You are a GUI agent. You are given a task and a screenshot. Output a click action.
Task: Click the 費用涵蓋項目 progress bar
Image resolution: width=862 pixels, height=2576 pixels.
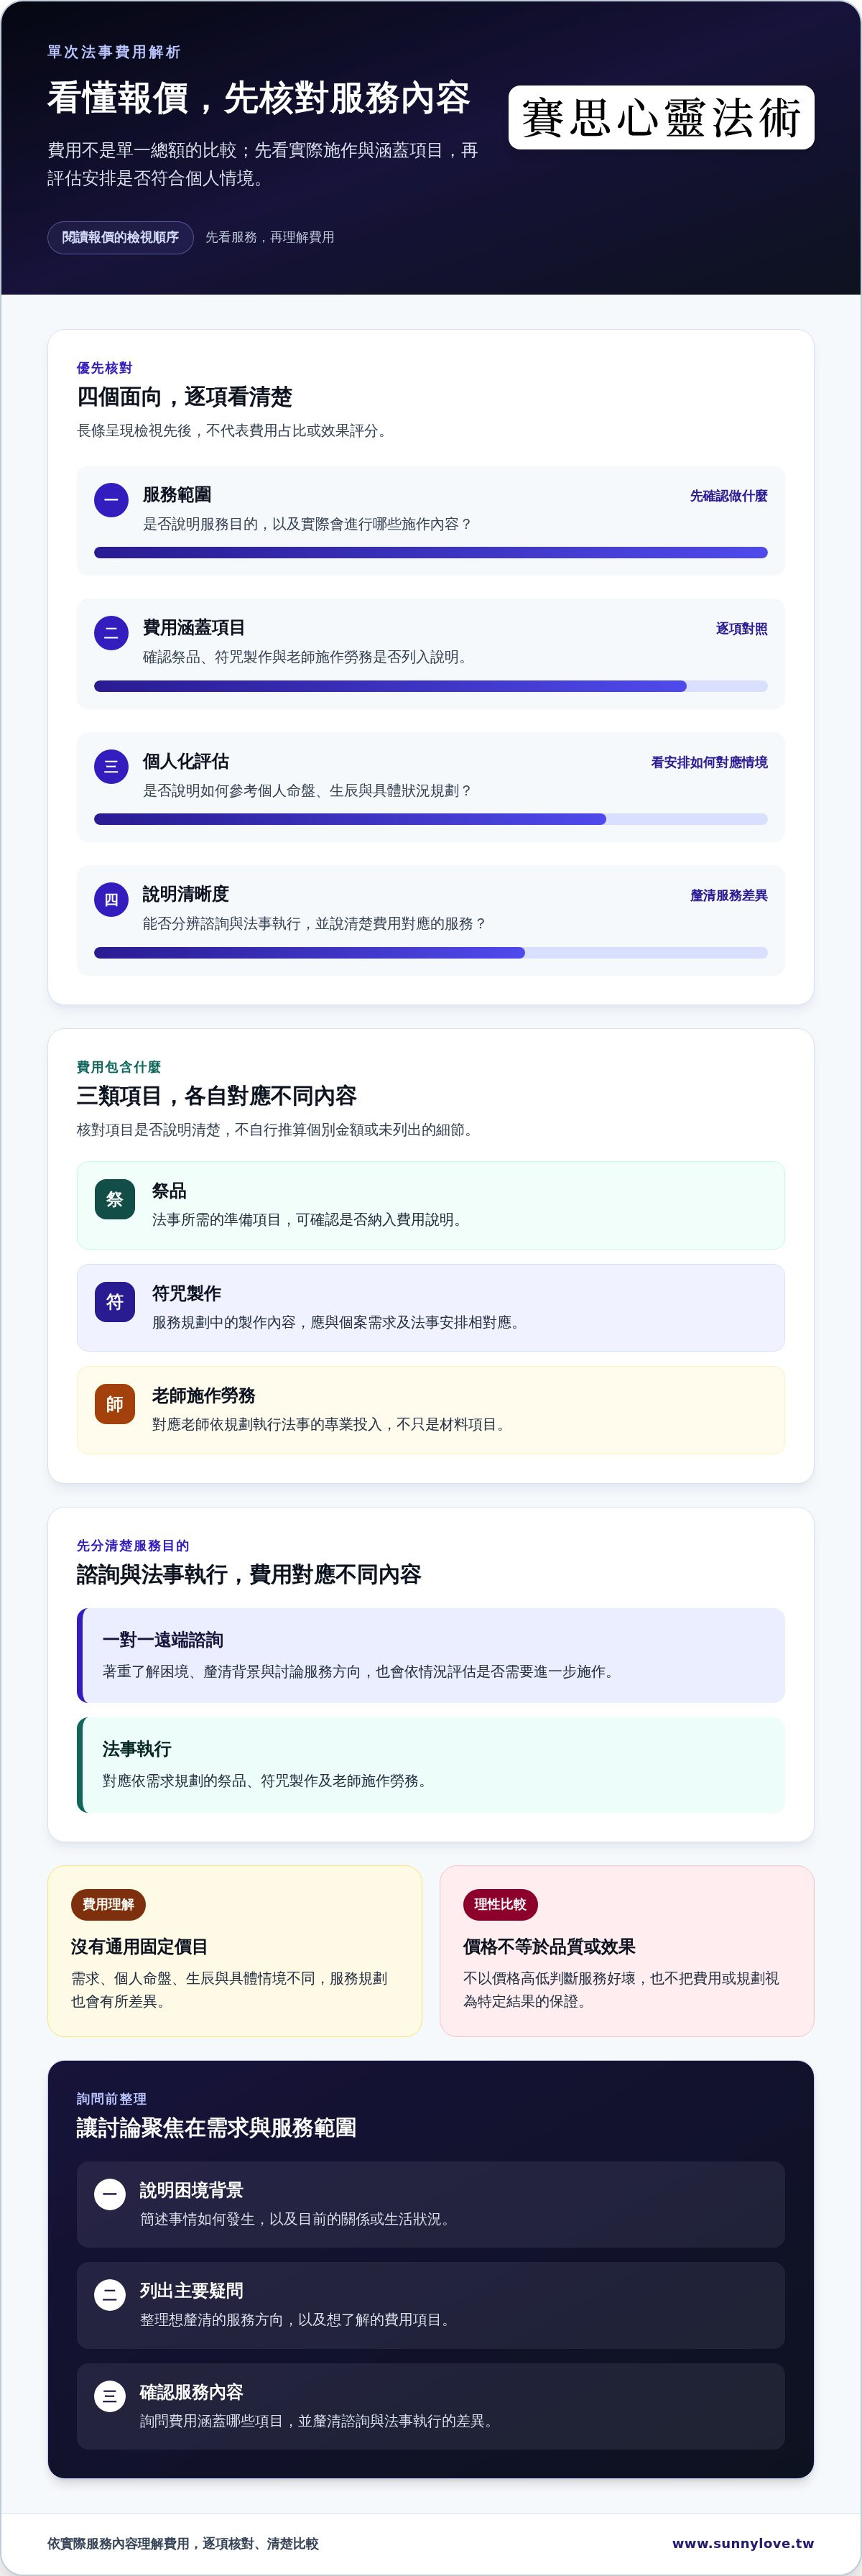431,686
